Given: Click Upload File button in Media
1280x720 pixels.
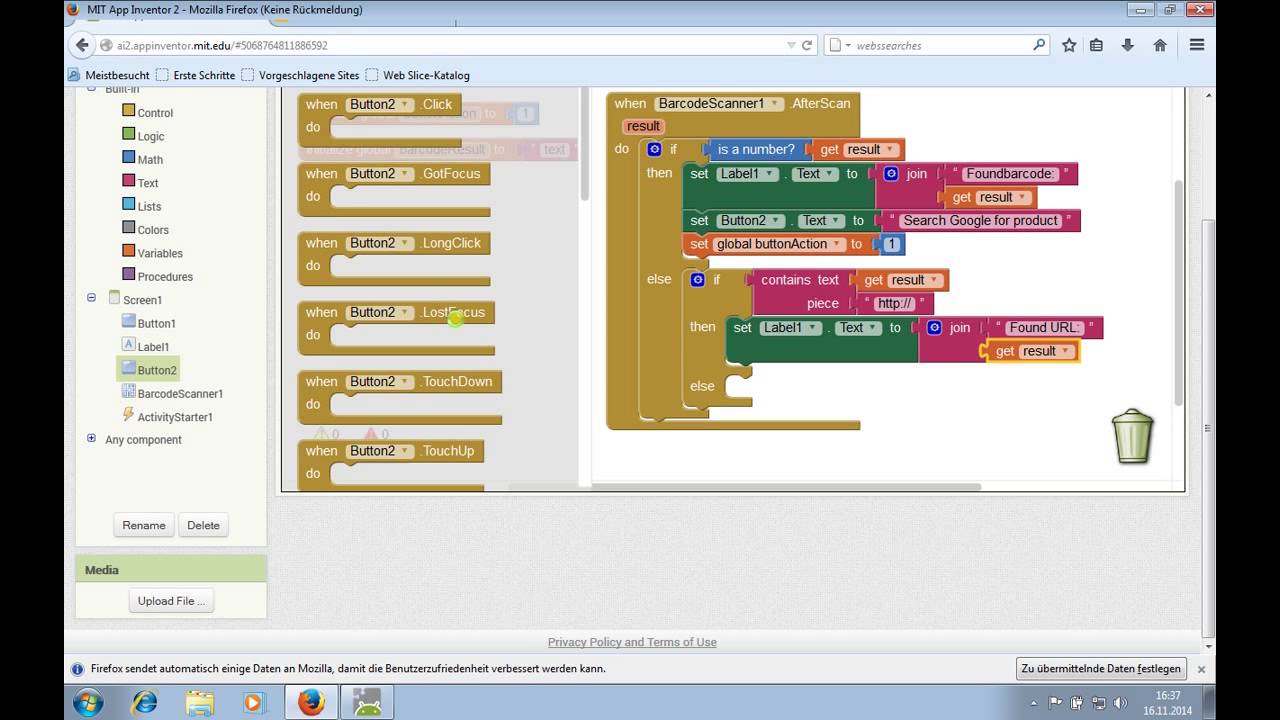Looking at the screenshot, I should (x=171, y=601).
